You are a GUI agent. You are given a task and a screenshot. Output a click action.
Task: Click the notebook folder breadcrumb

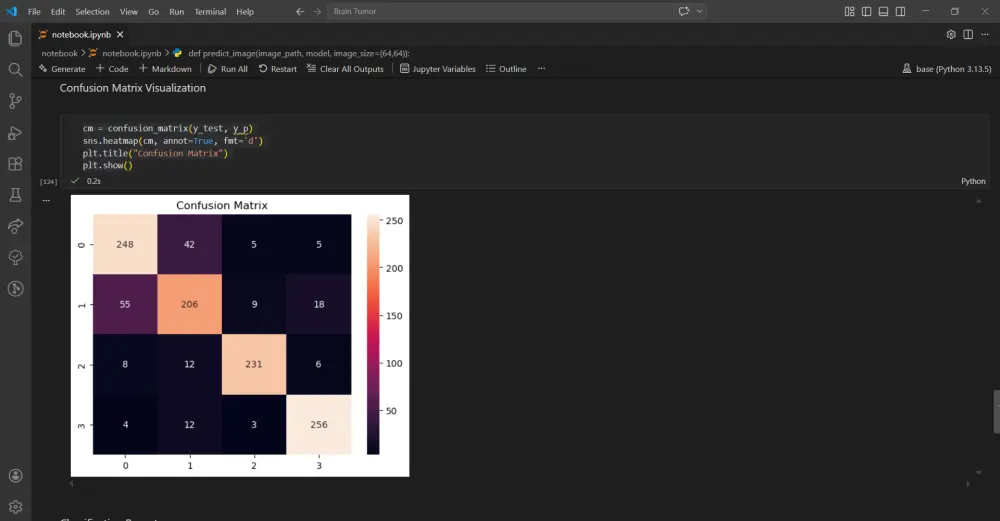[x=59, y=54]
